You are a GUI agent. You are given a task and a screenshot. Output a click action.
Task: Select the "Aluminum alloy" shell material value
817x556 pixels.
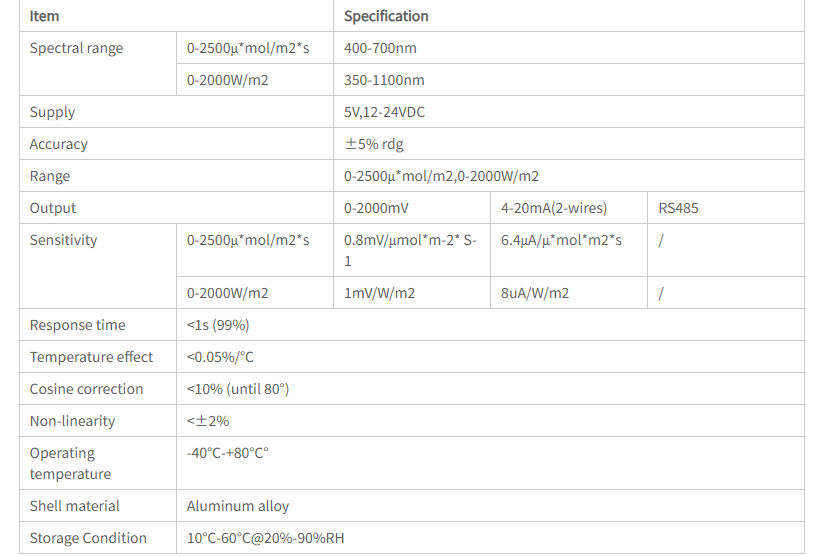[238, 506]
